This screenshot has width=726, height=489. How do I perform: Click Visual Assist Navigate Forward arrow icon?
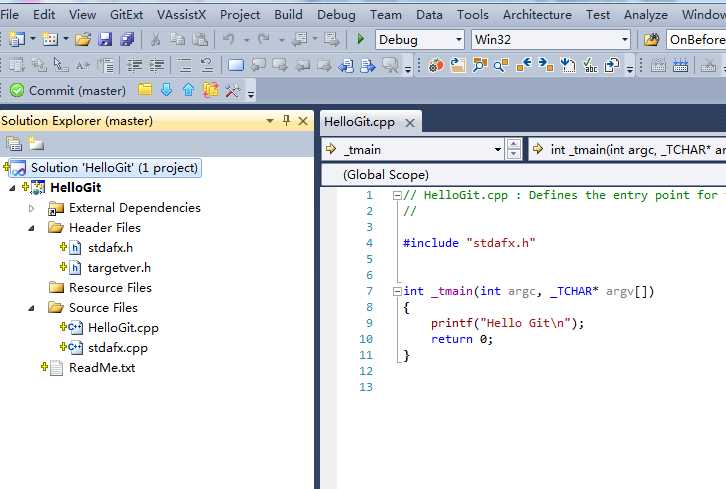pyautogui.click(x=546, y=65)
